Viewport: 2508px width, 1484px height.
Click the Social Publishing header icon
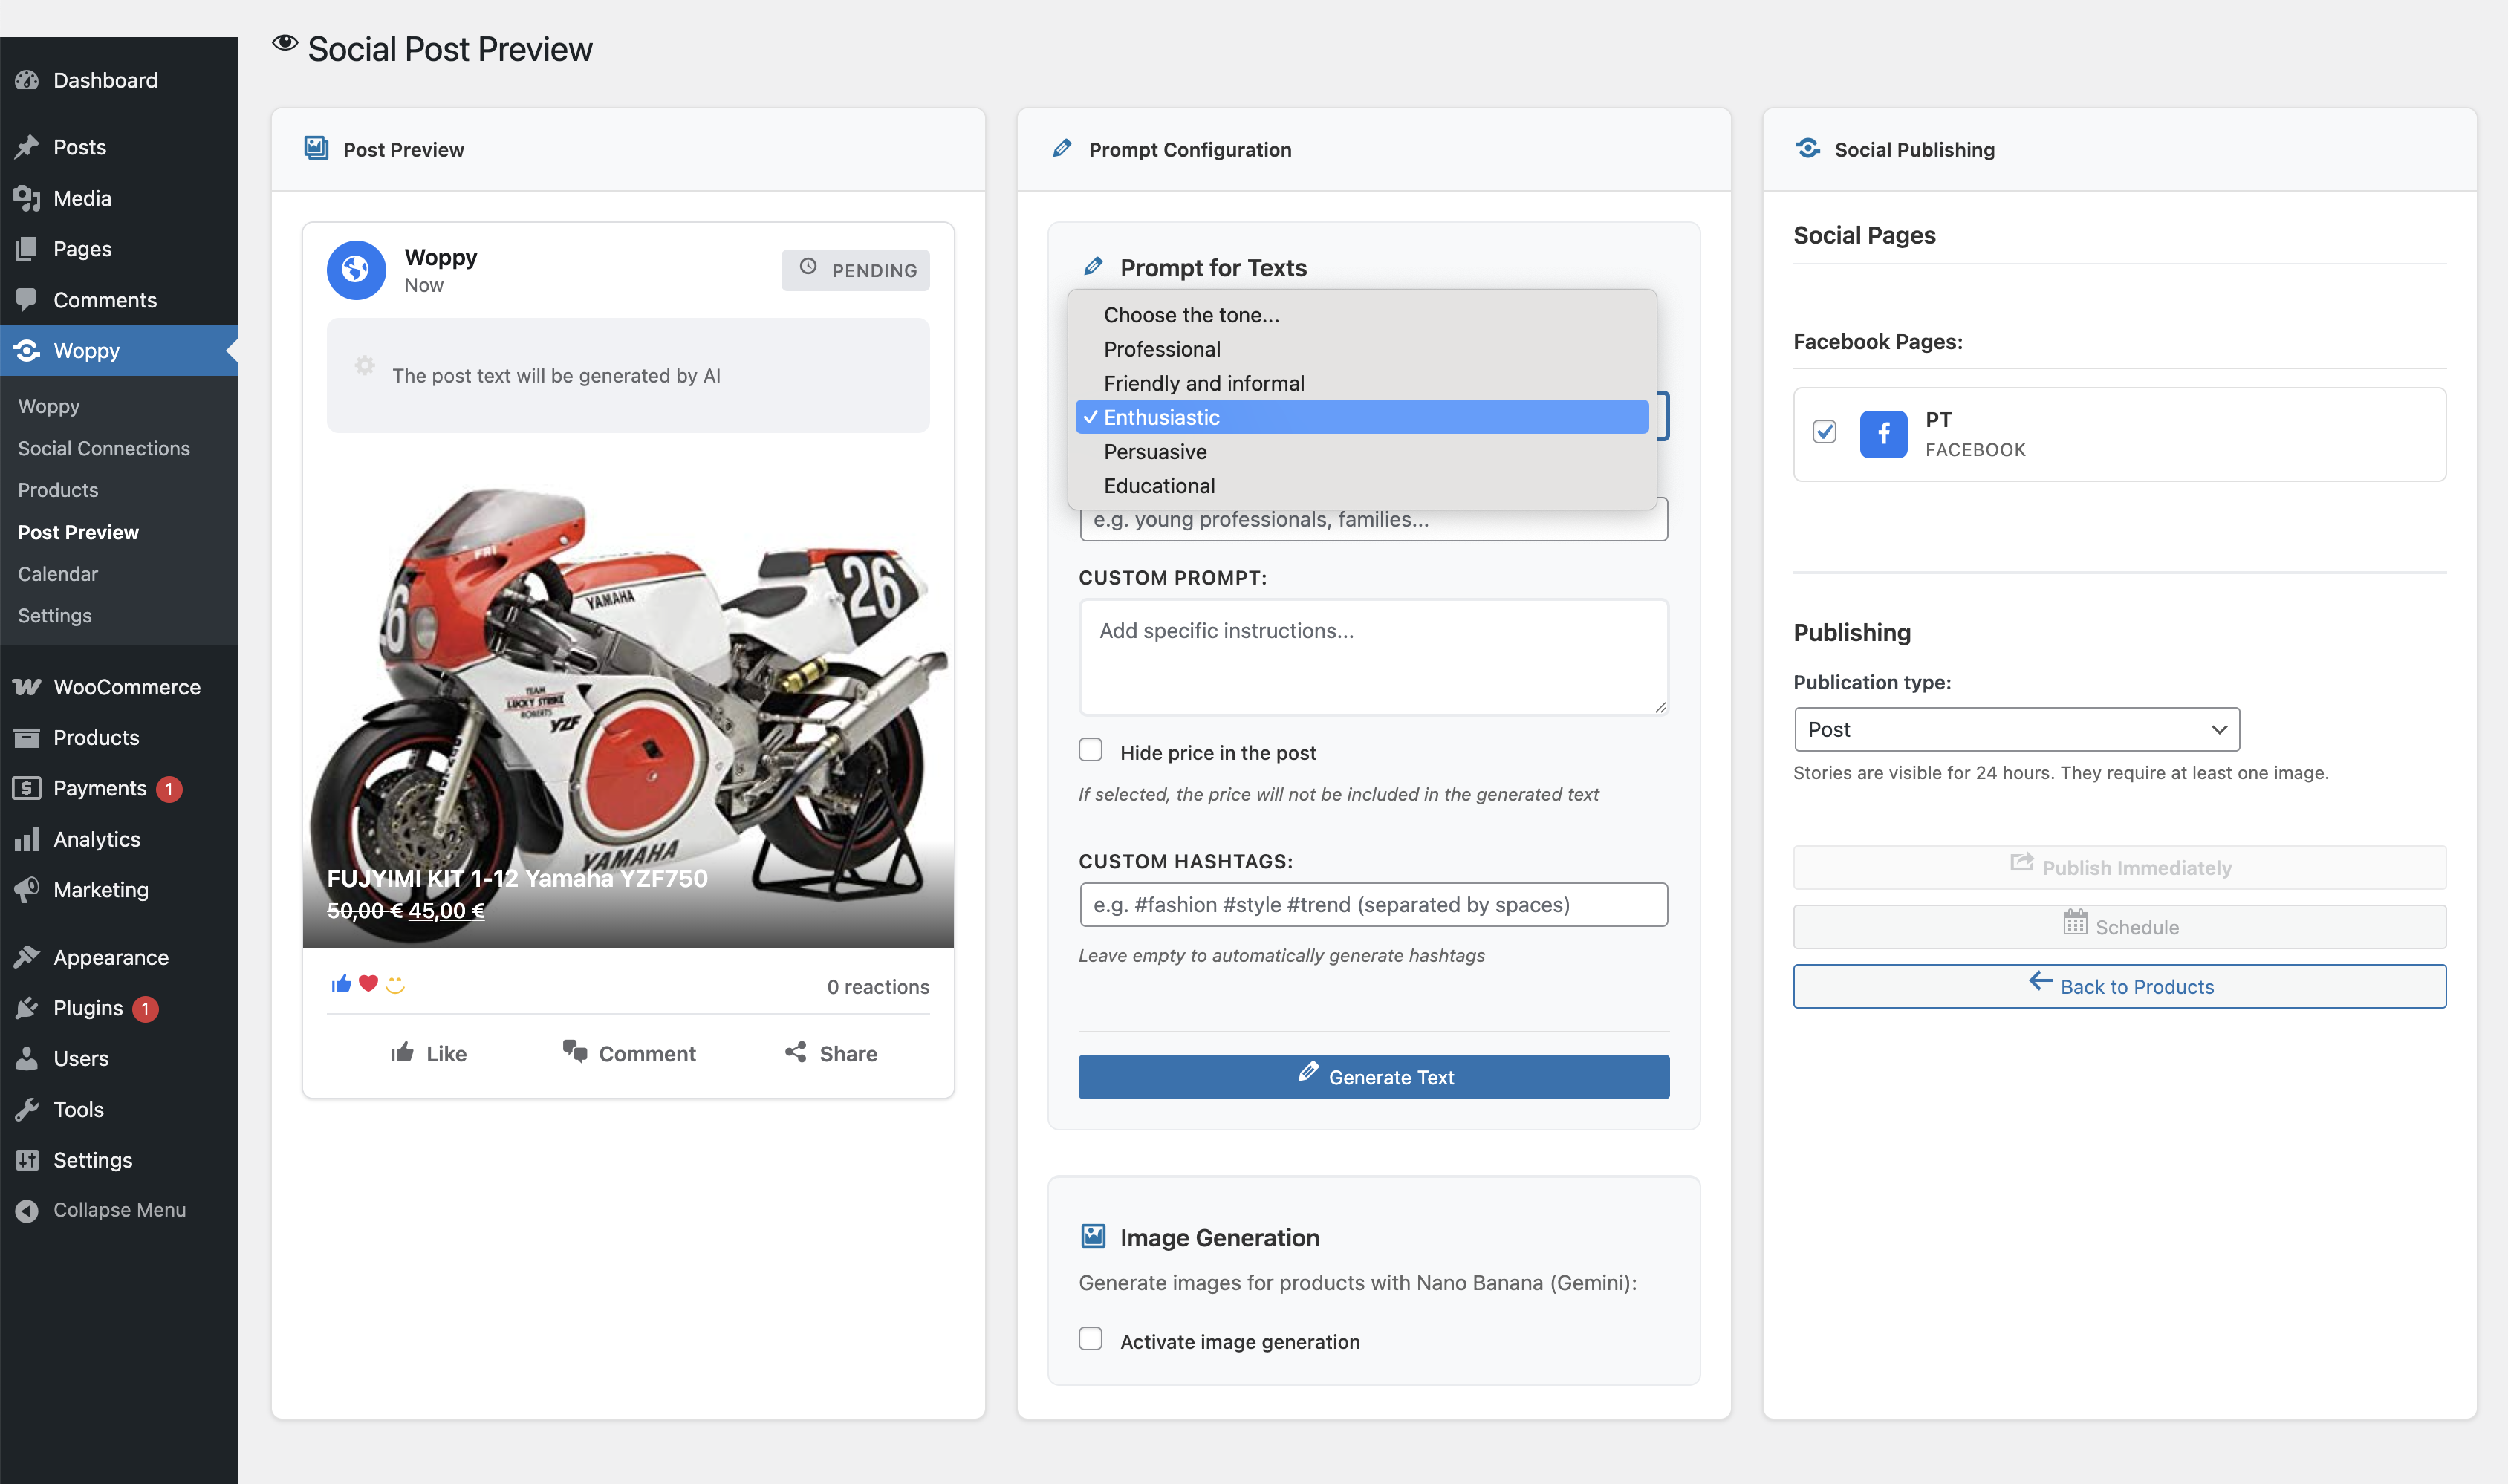click(1808, 148)
